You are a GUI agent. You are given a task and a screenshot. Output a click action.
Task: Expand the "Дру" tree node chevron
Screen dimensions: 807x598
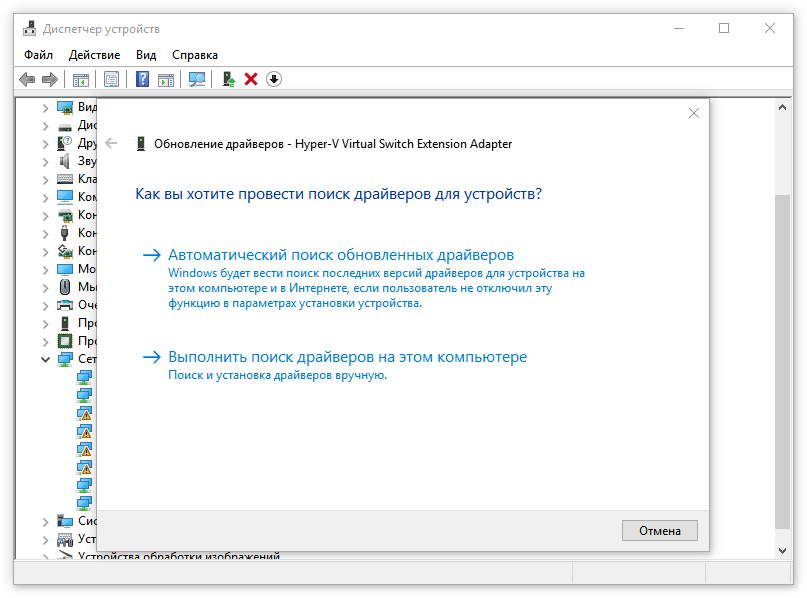click(x=45, y=144)
